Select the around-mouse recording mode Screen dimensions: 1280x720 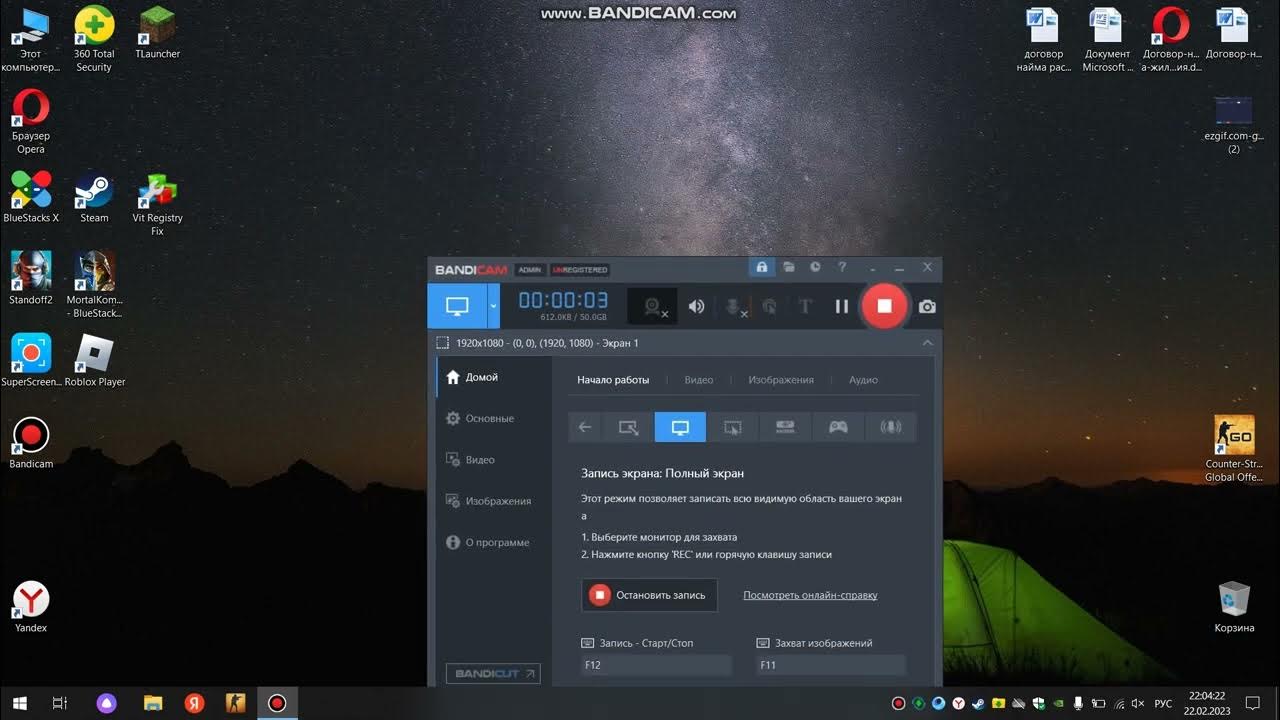coord(733,427)
